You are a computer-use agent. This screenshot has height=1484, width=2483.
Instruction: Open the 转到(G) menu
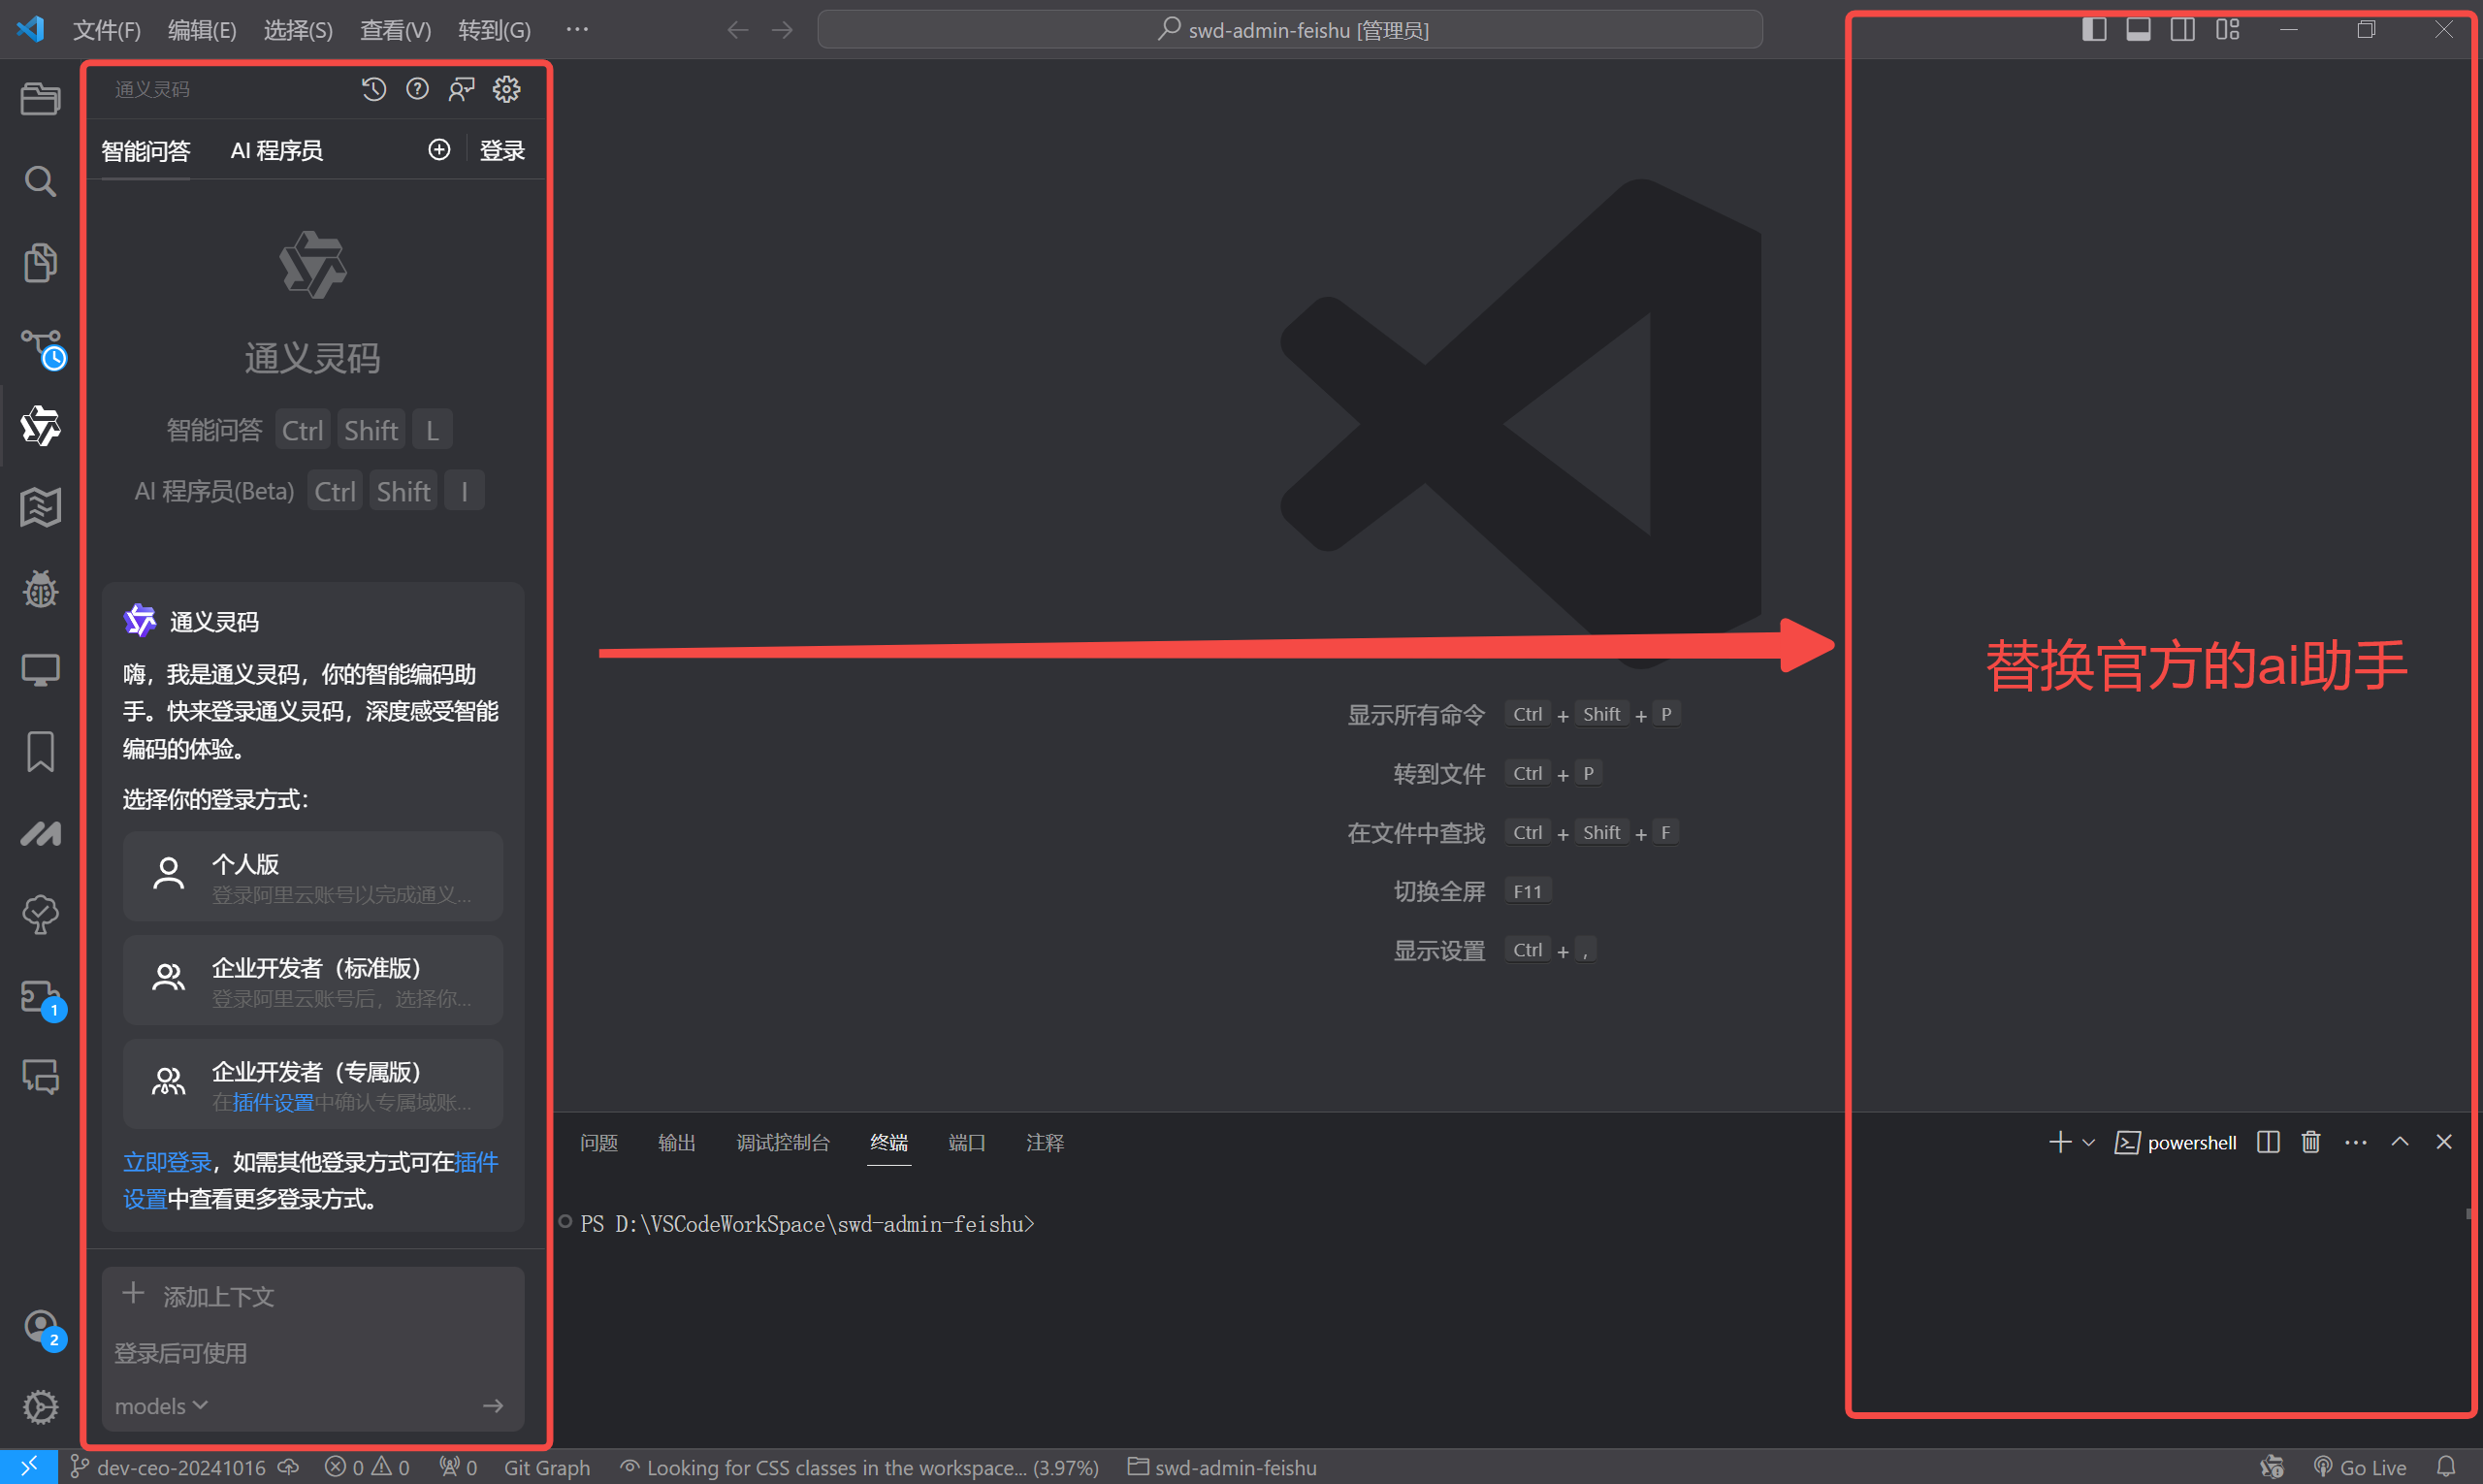494,30
